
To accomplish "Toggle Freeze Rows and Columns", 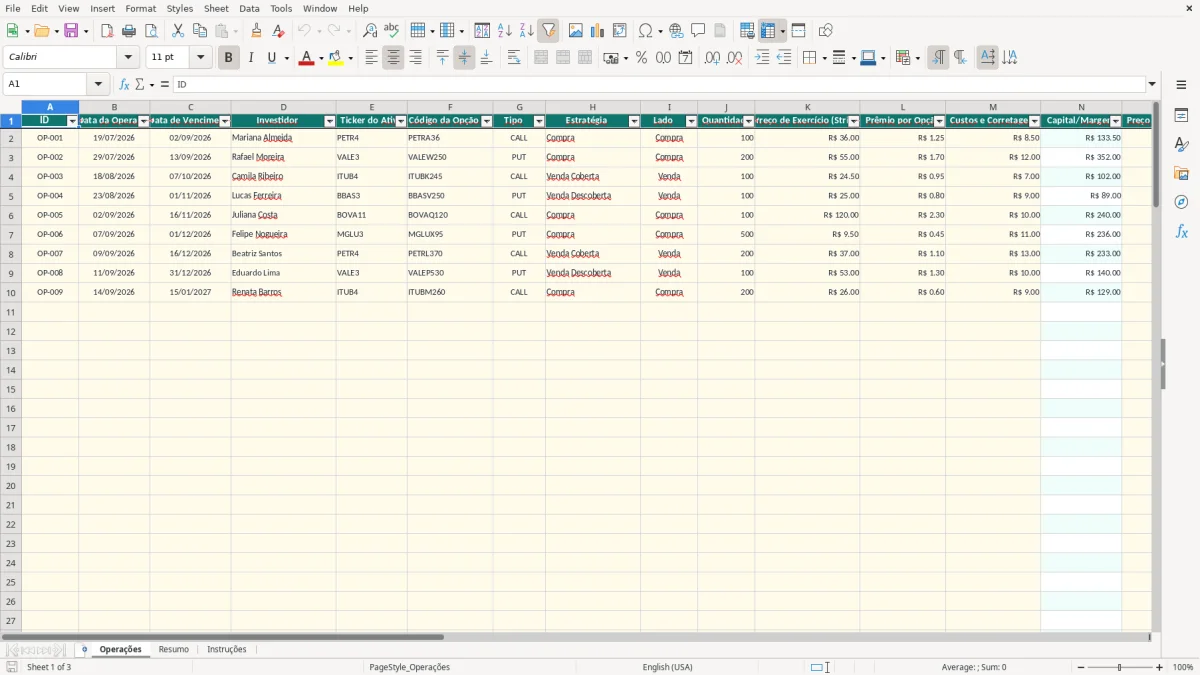I will click(x=767, y=31).
